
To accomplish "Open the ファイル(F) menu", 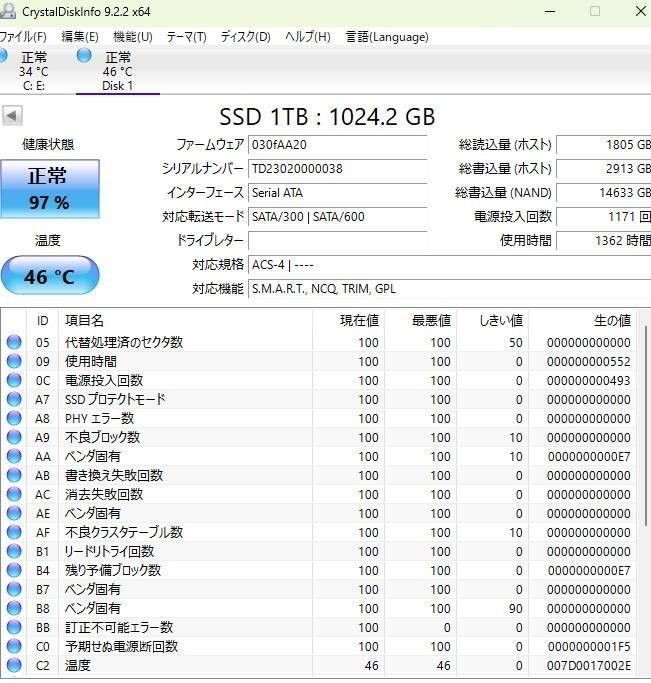I will coord(23,37).
